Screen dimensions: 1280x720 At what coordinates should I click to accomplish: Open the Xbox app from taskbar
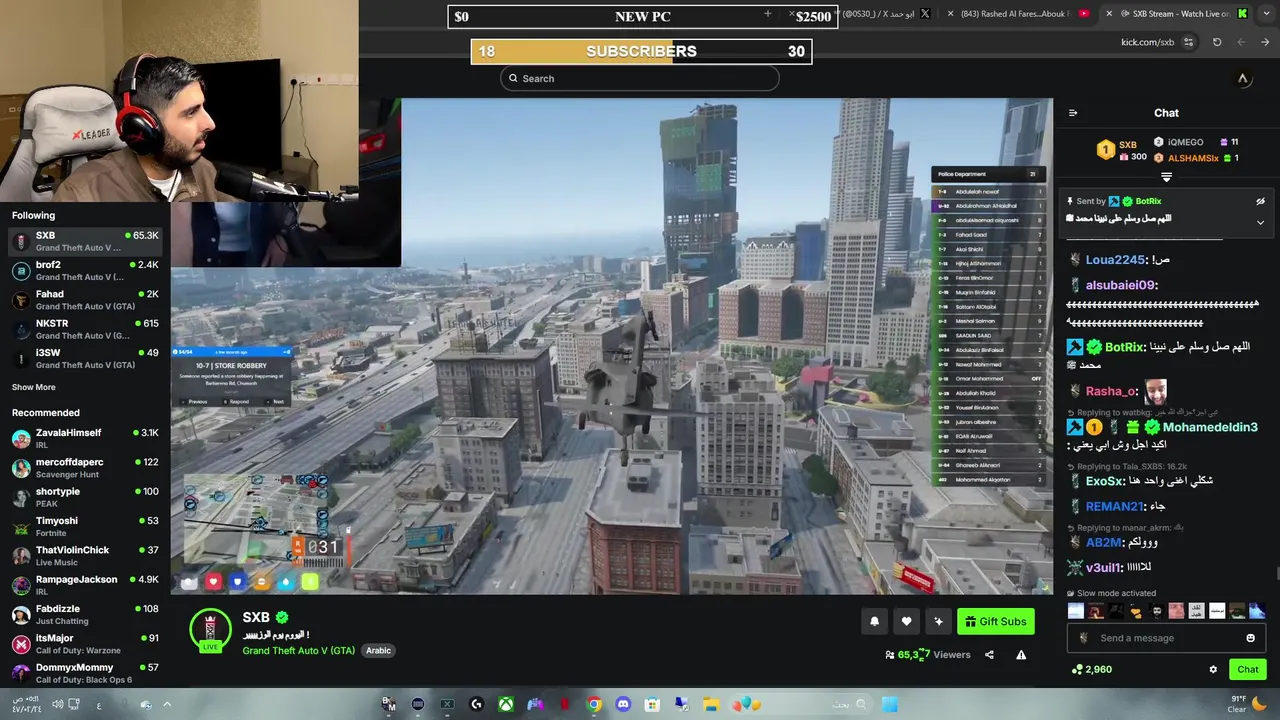(x=506, y=704)
